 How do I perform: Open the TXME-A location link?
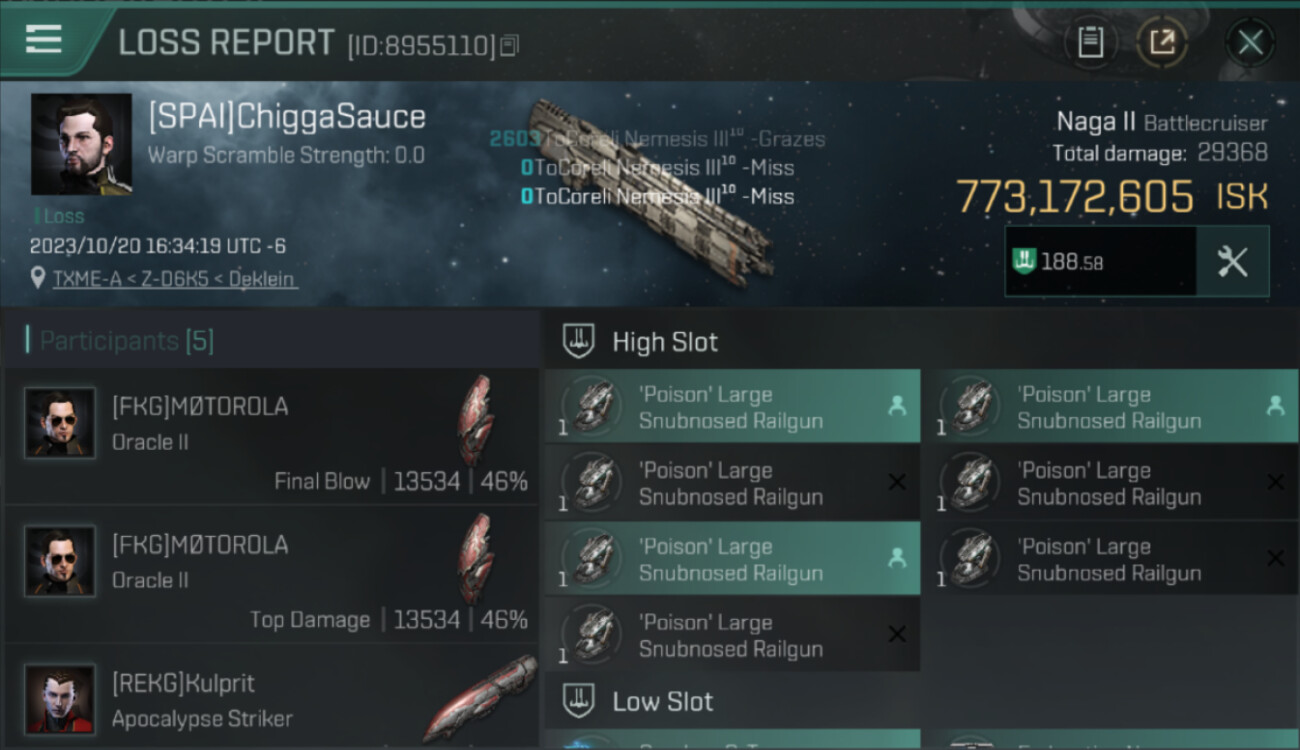[x=173, y=279]
